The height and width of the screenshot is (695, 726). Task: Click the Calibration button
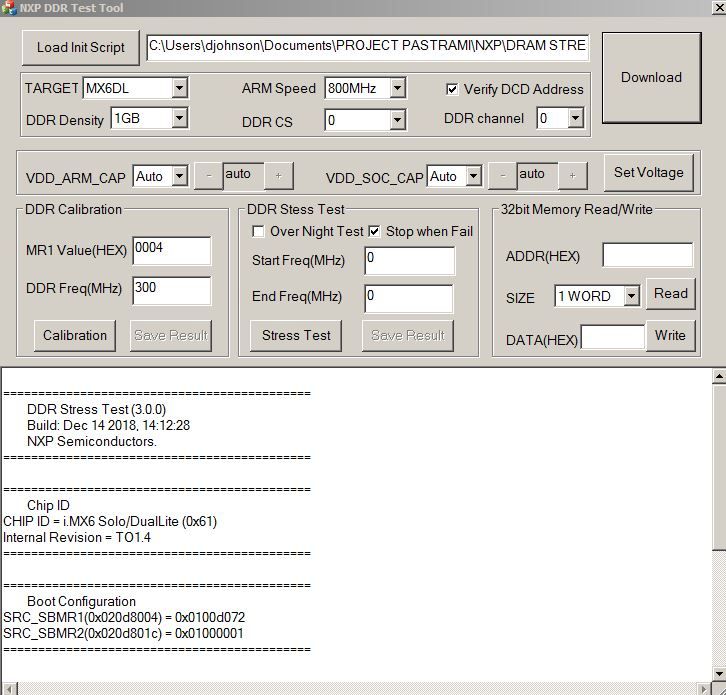pyautogui.click(x=75, y=335)
